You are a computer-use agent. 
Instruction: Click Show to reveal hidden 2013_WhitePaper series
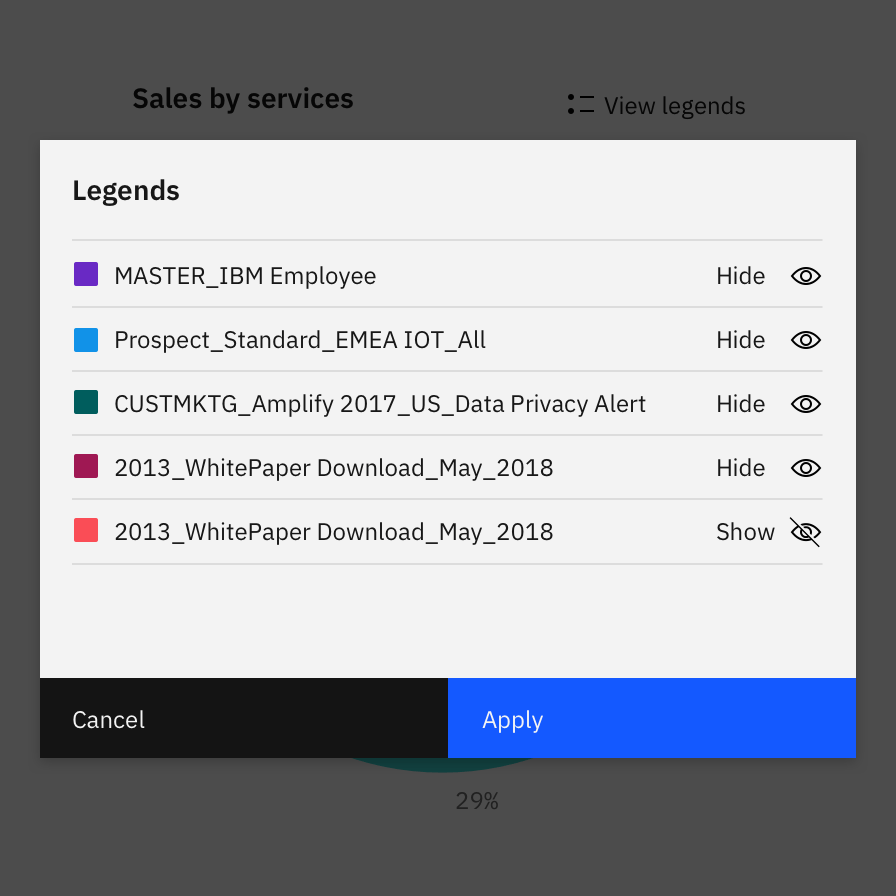[x=745, y=532]
